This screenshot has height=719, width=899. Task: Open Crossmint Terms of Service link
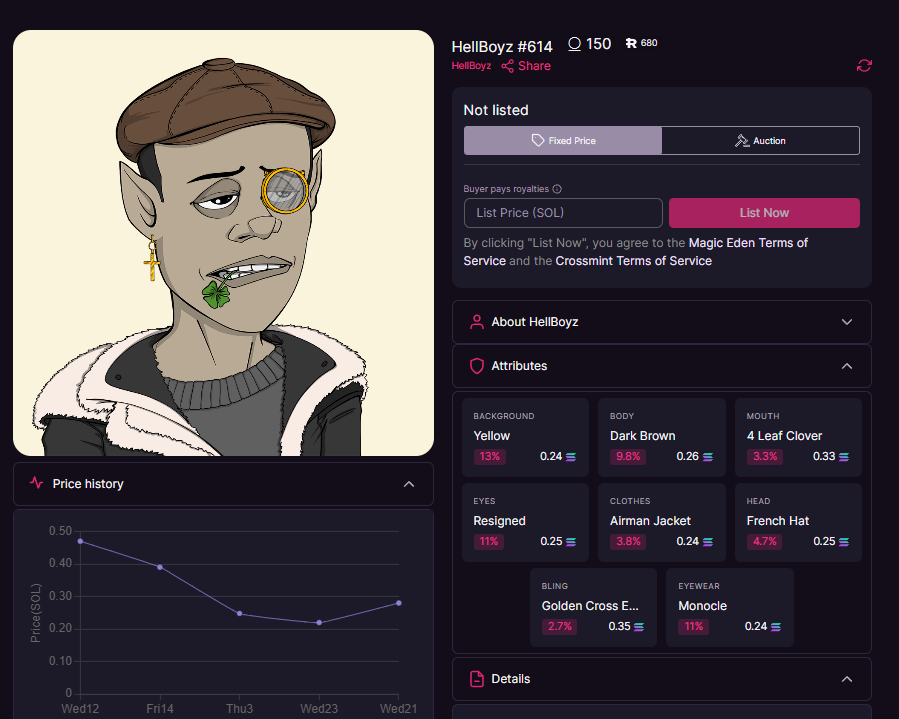634,261
